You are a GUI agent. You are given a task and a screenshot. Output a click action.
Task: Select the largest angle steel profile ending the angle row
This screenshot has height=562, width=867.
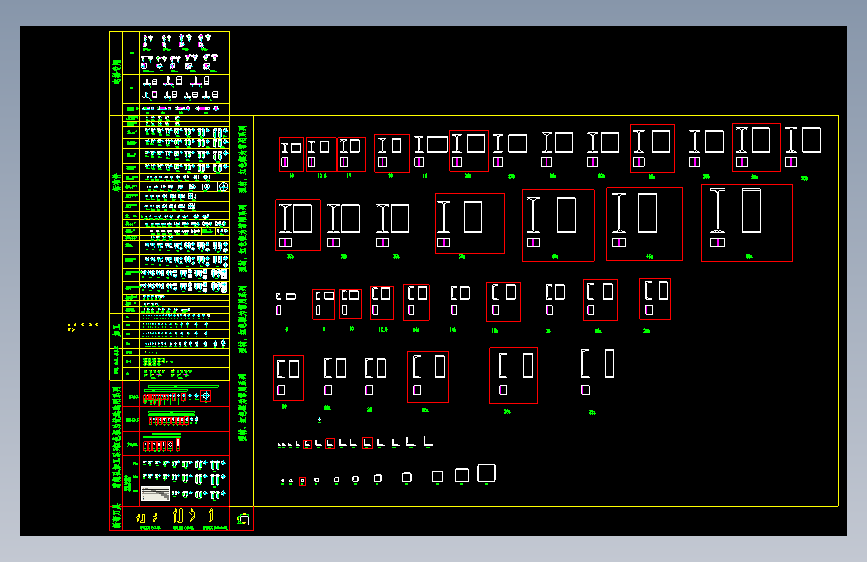[x=428, y=441]
